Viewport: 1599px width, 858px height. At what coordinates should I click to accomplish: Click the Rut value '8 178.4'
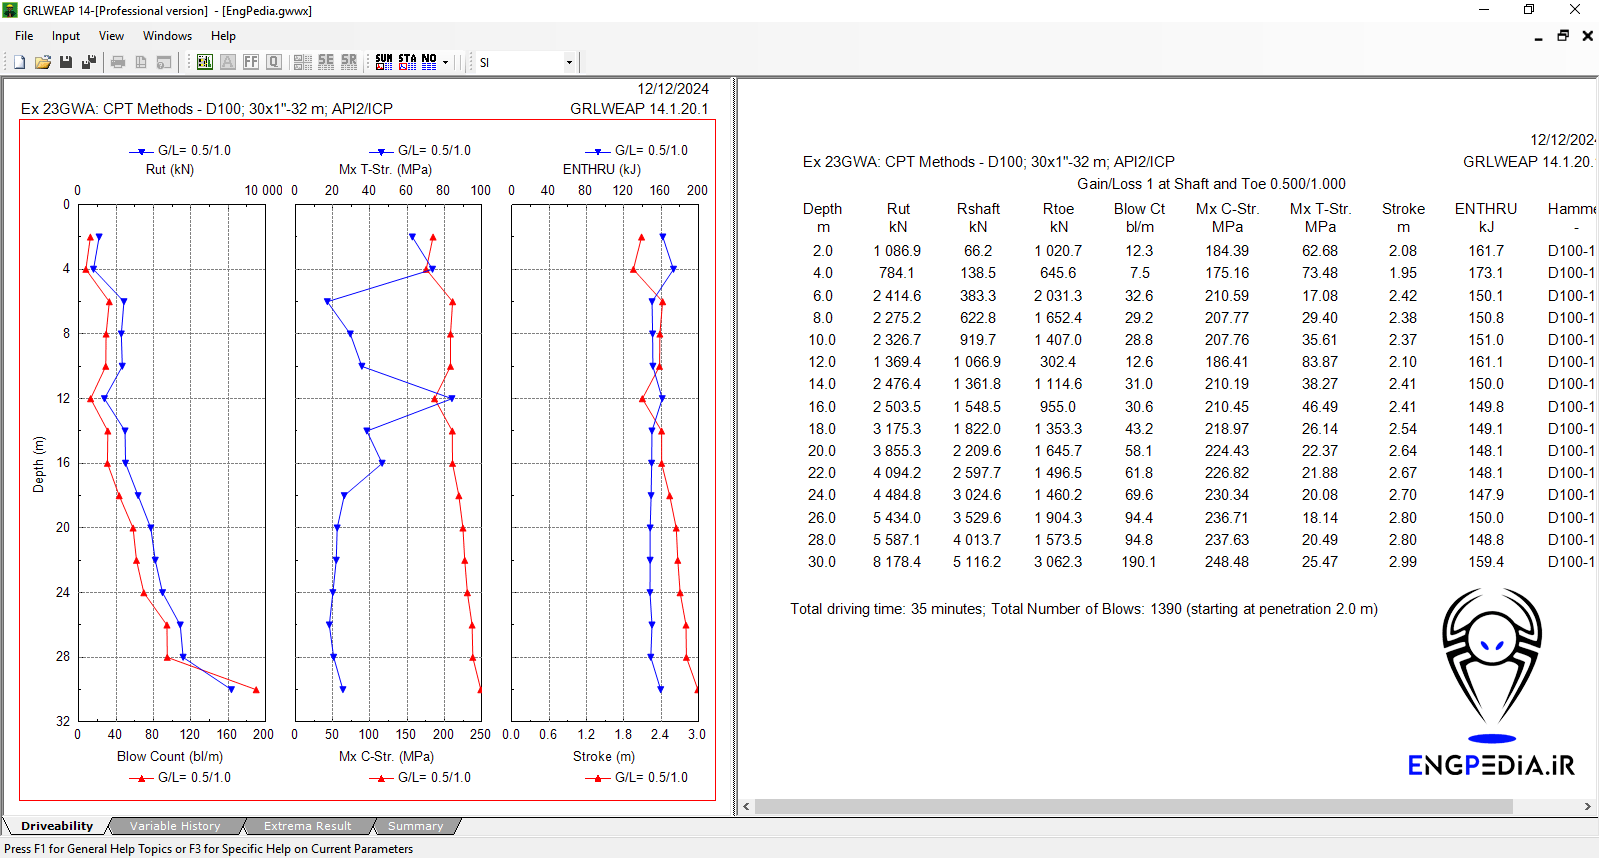[x=897, y=562]
